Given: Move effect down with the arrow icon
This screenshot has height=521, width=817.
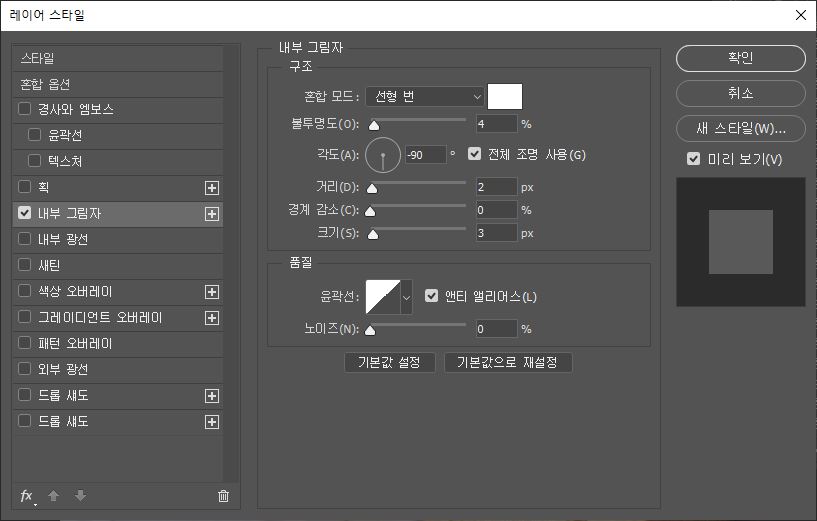Looking at the screenshot, I should point(80,496).
